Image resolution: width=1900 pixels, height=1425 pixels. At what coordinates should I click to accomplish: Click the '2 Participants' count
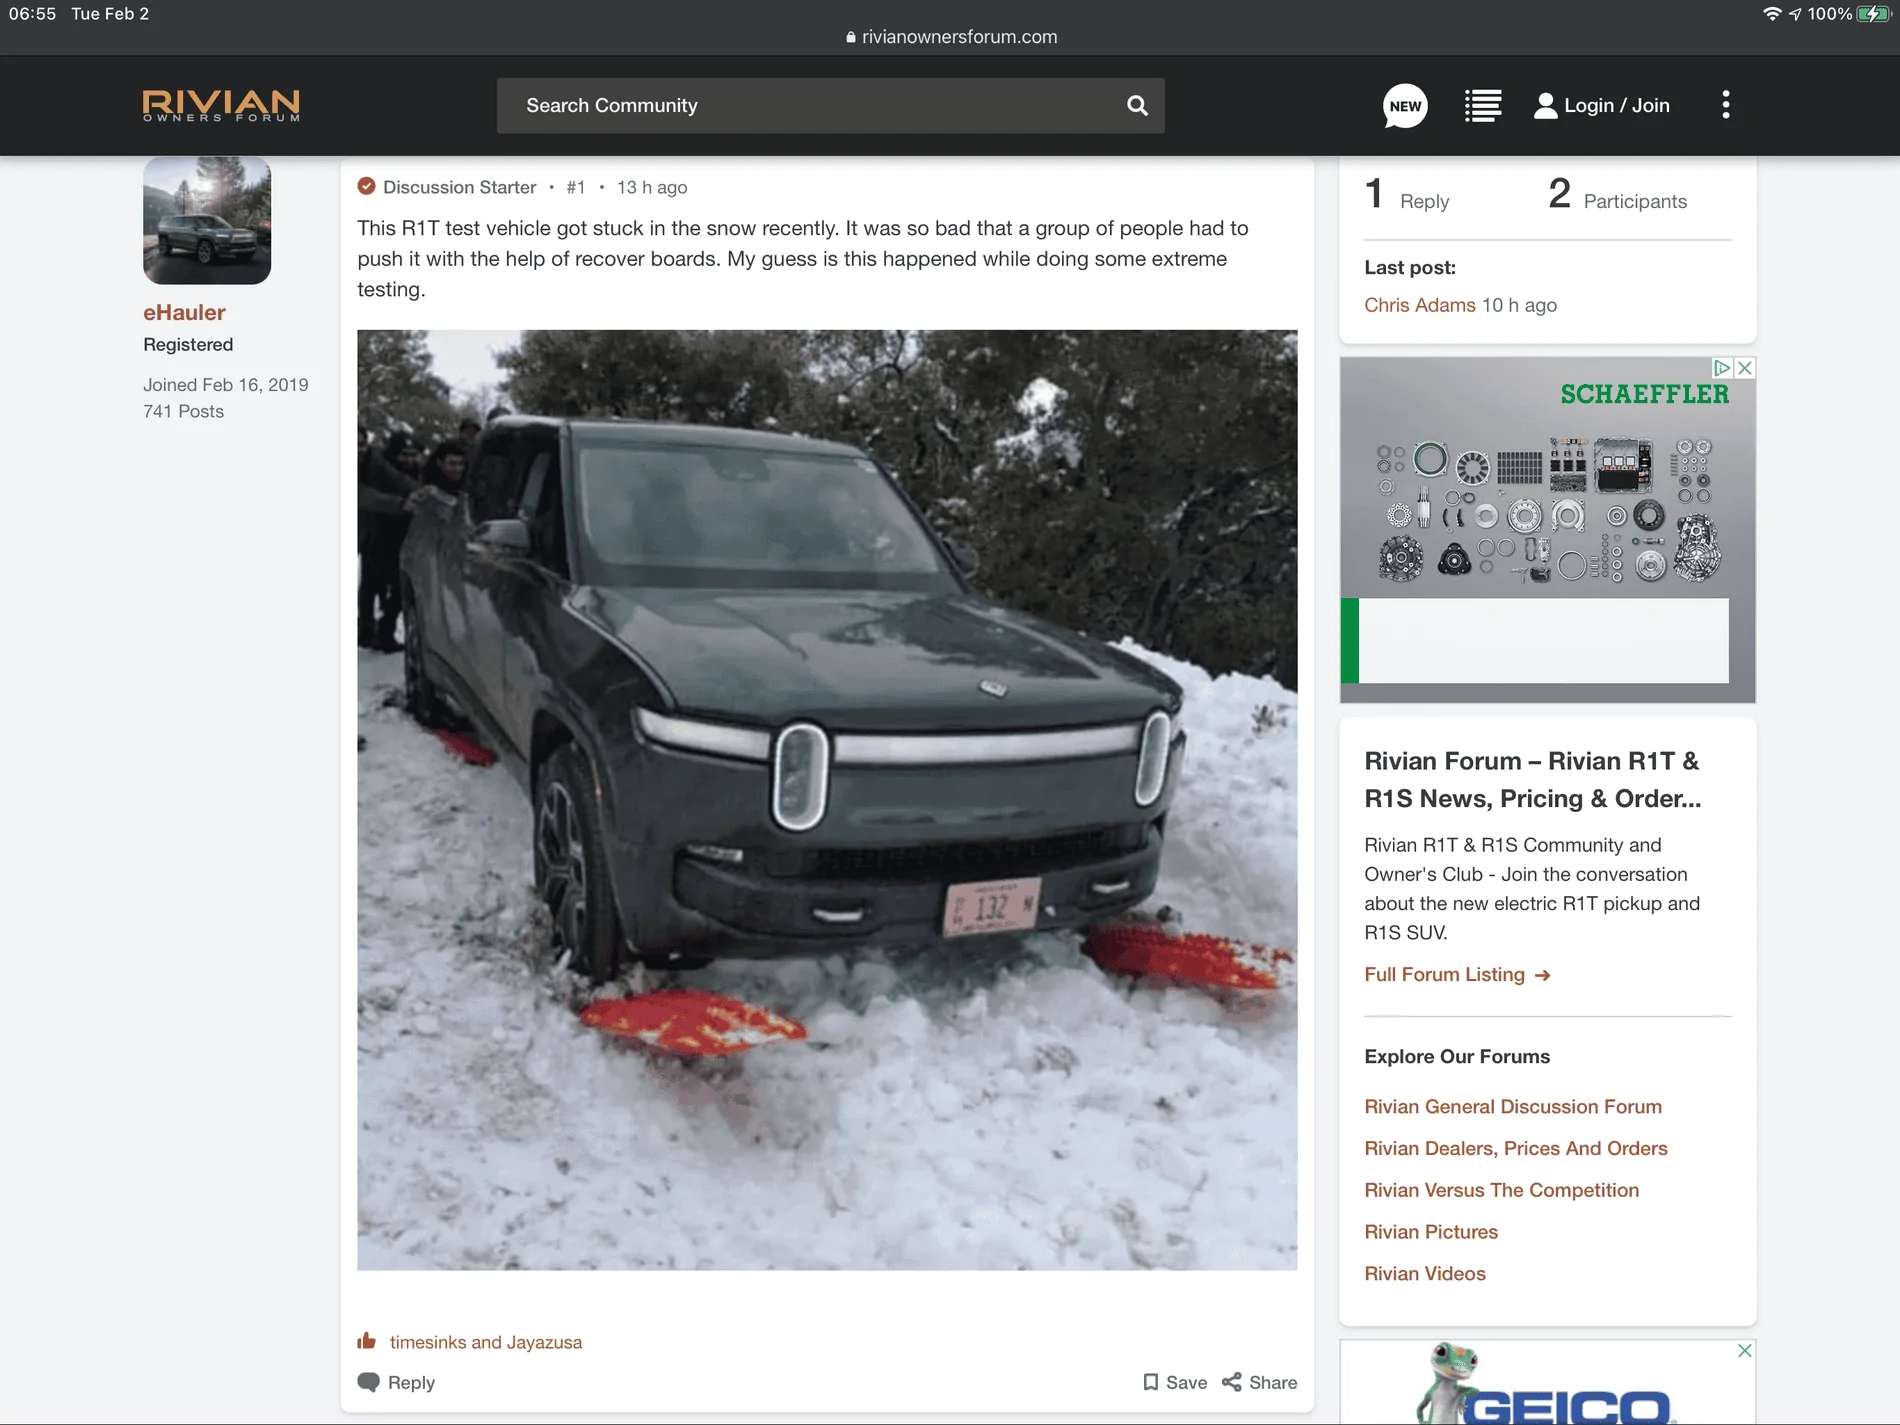point(1617,195)
